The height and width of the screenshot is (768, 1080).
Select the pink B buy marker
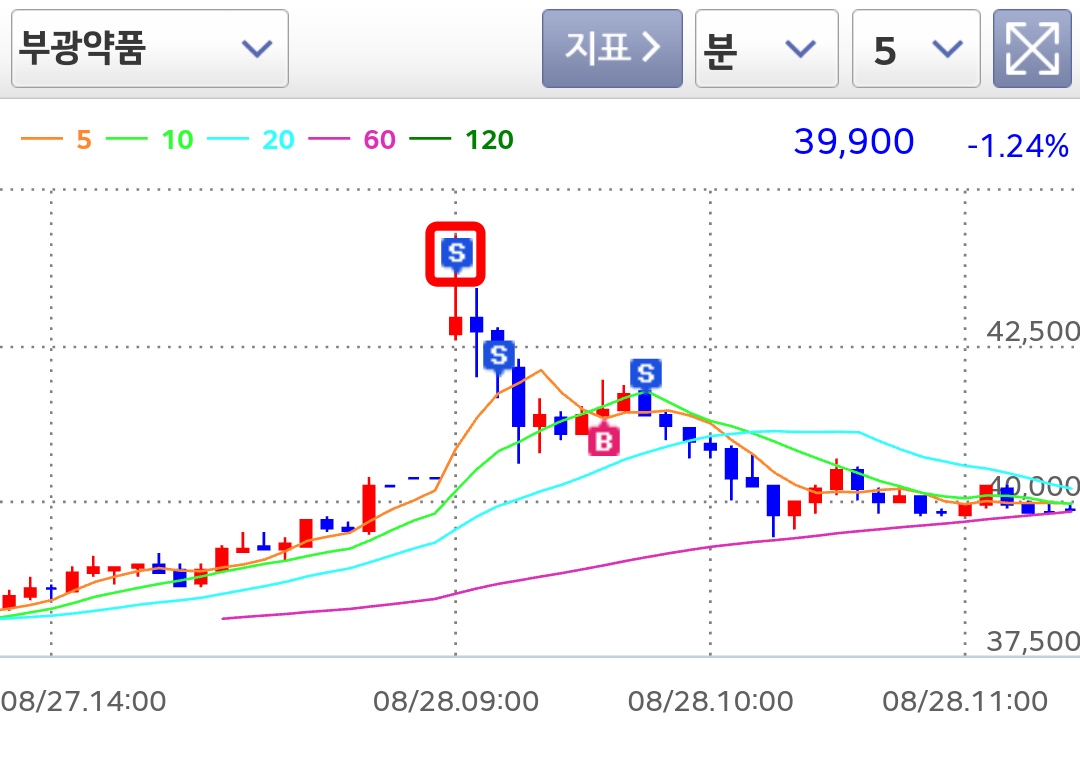(603, 440)
